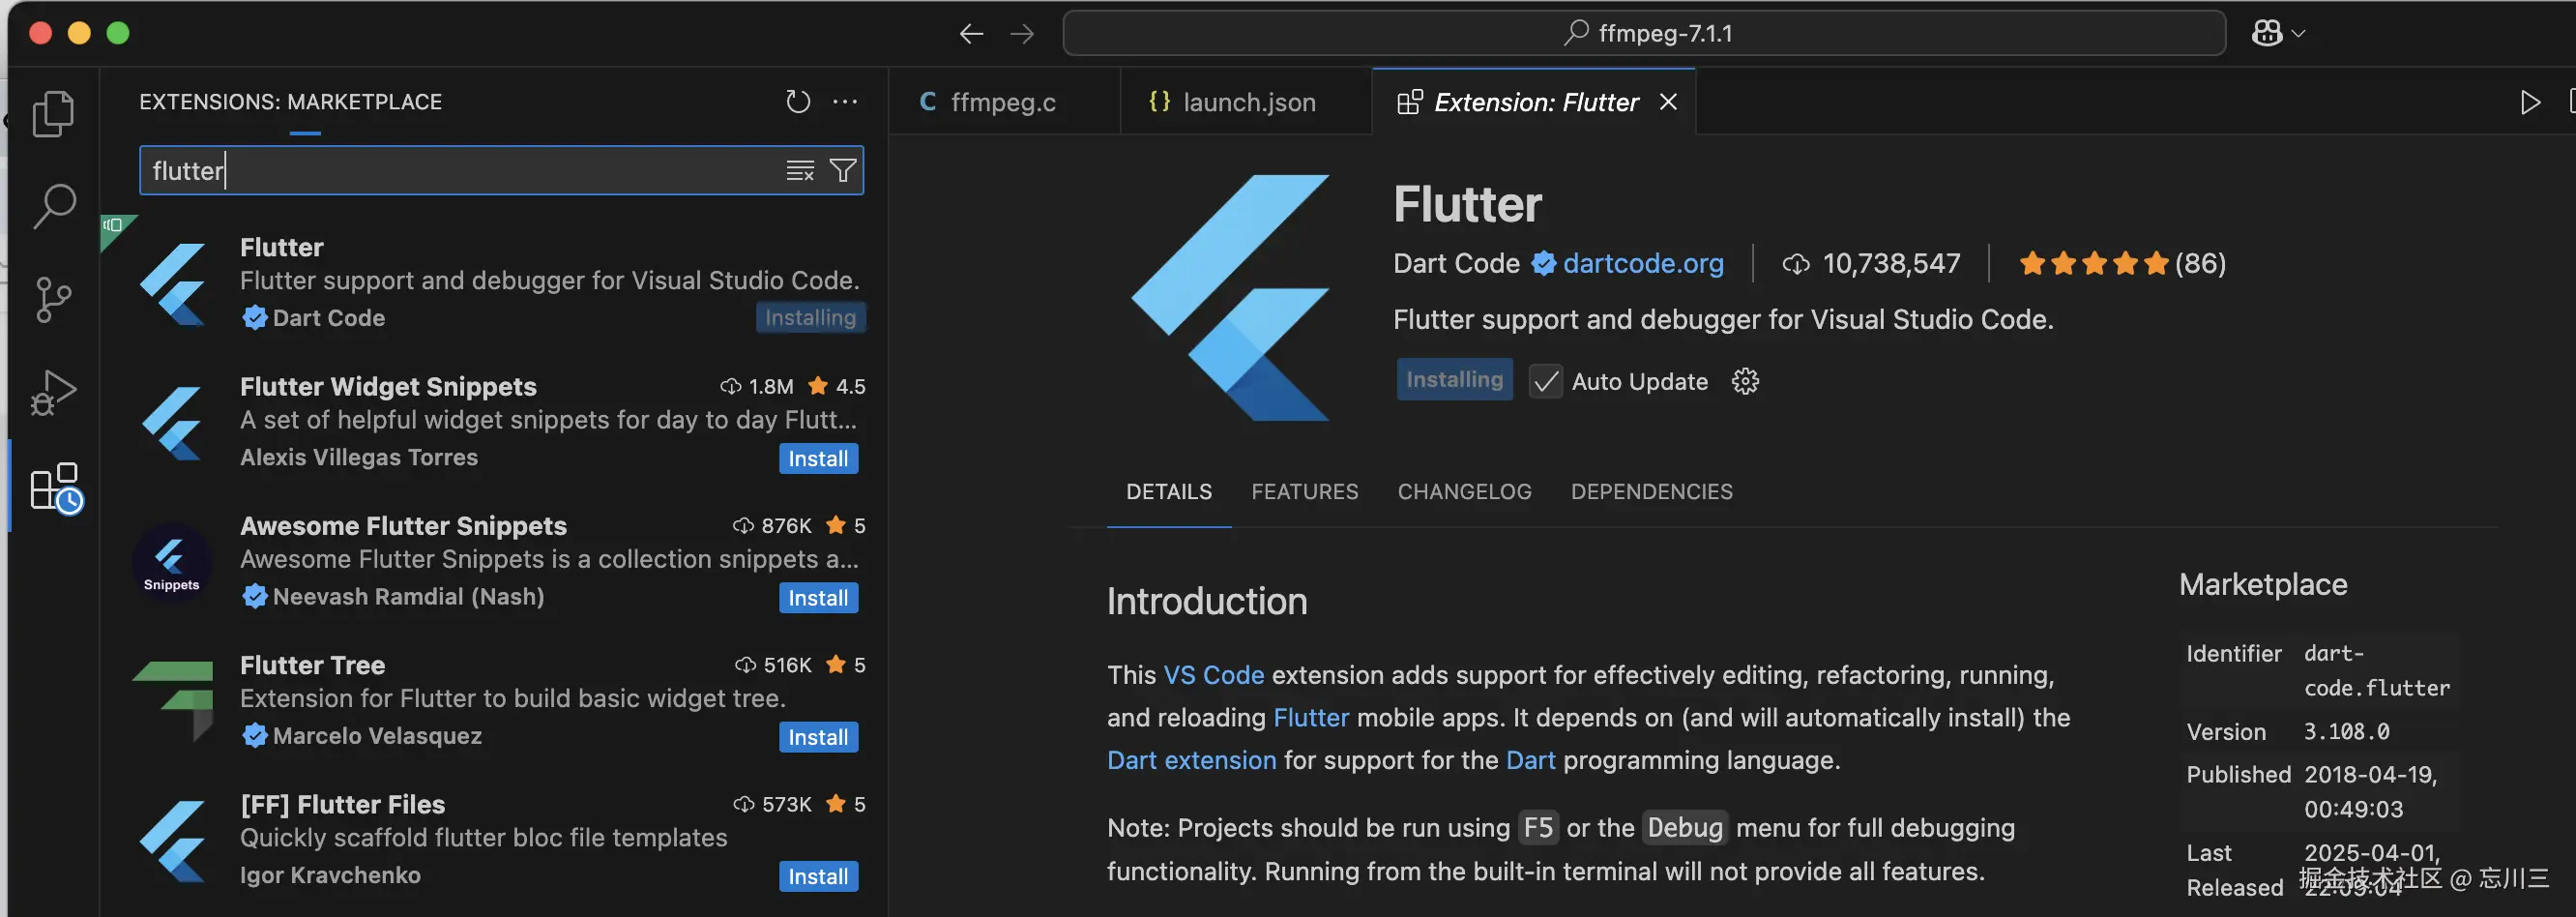Follow the Dart programming language link

1530,761
